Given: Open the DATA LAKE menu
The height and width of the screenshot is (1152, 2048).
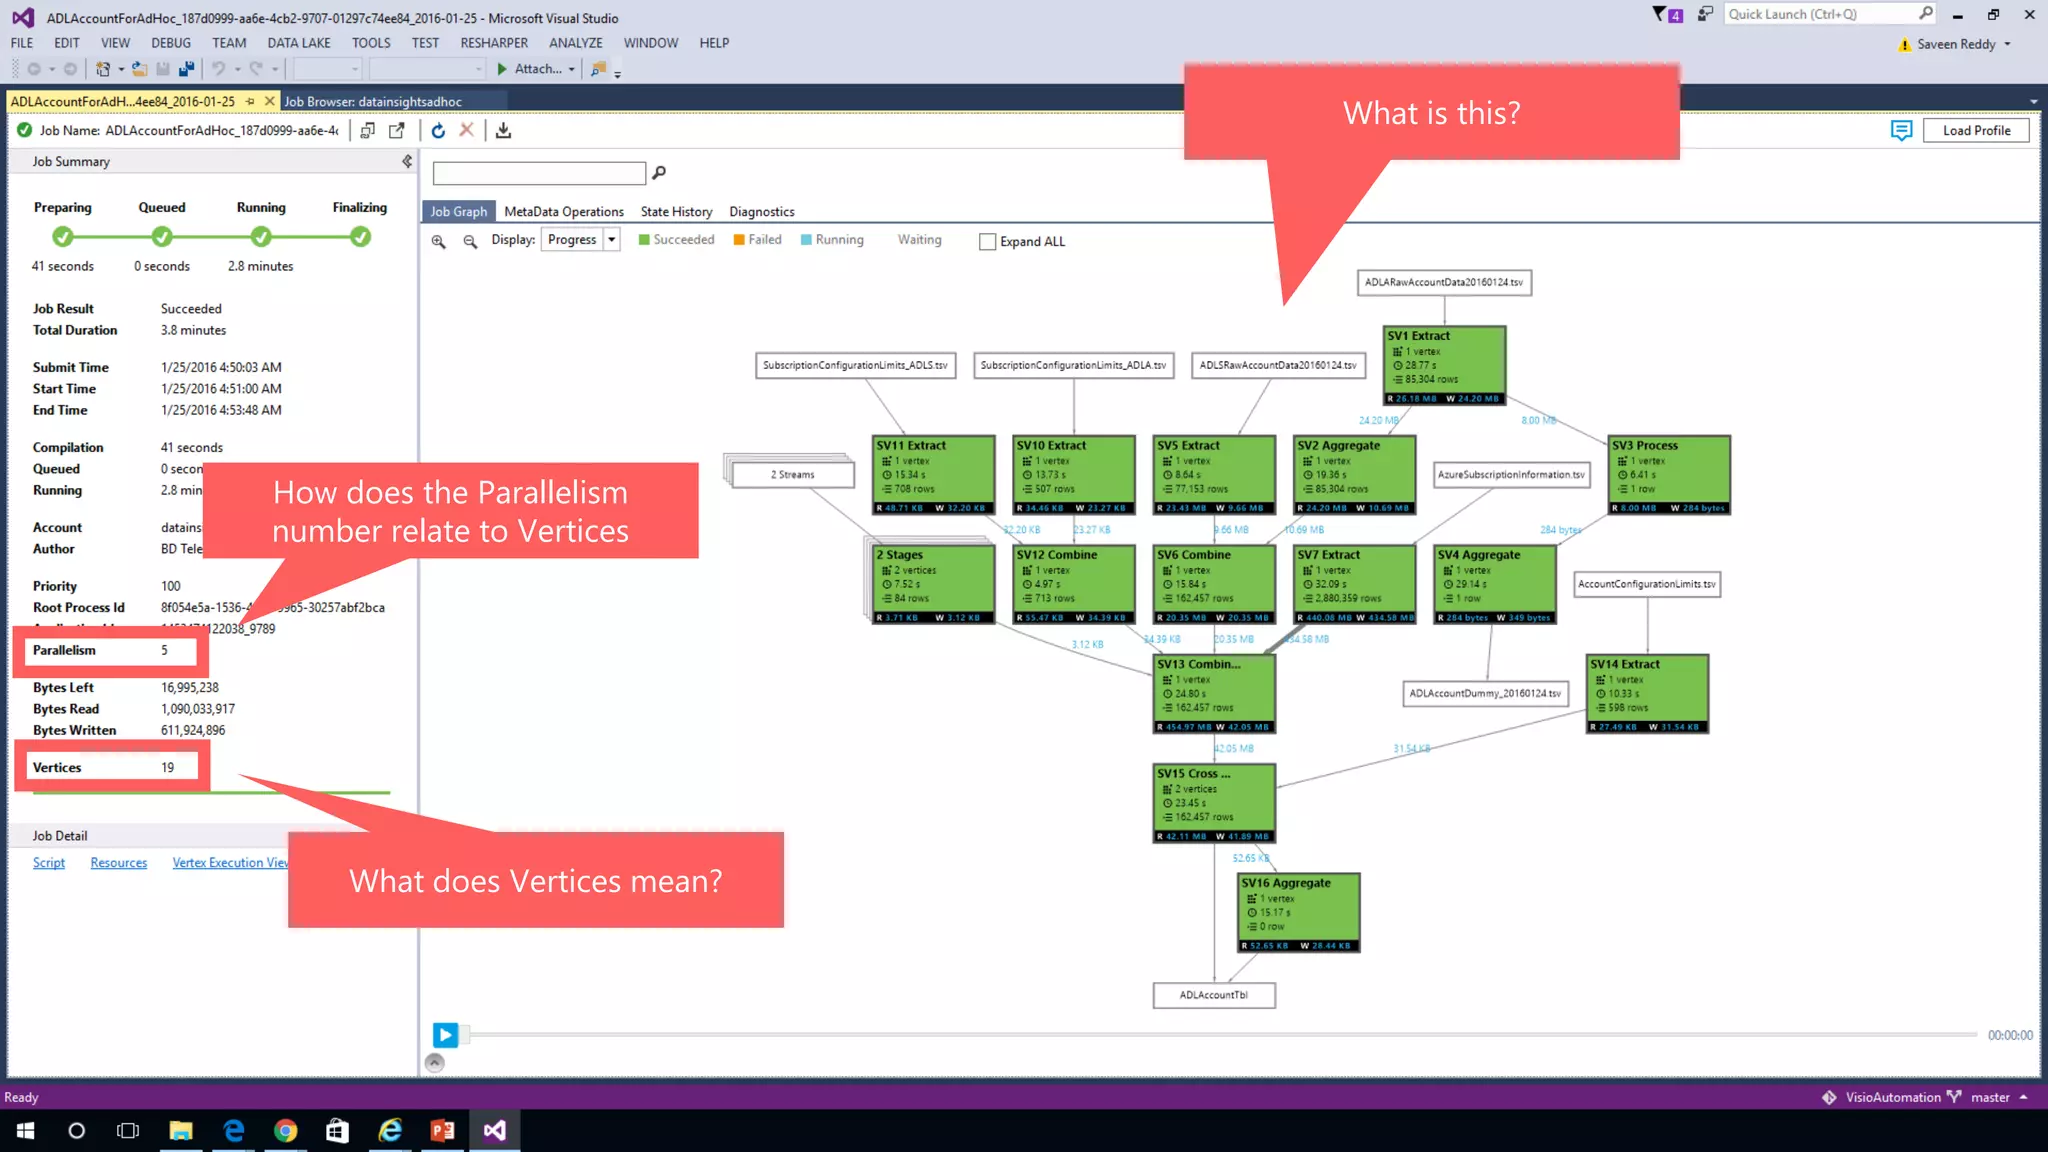Looking at the screenshot, I should [x=298, y=43].
